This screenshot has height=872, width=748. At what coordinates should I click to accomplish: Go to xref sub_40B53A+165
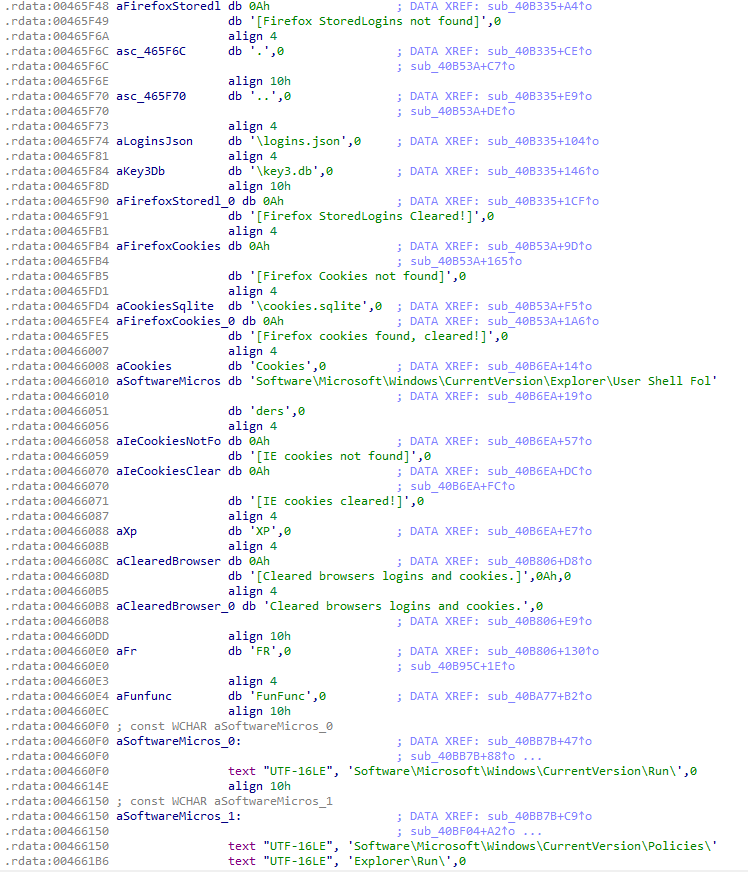click(x=462, y=261)
